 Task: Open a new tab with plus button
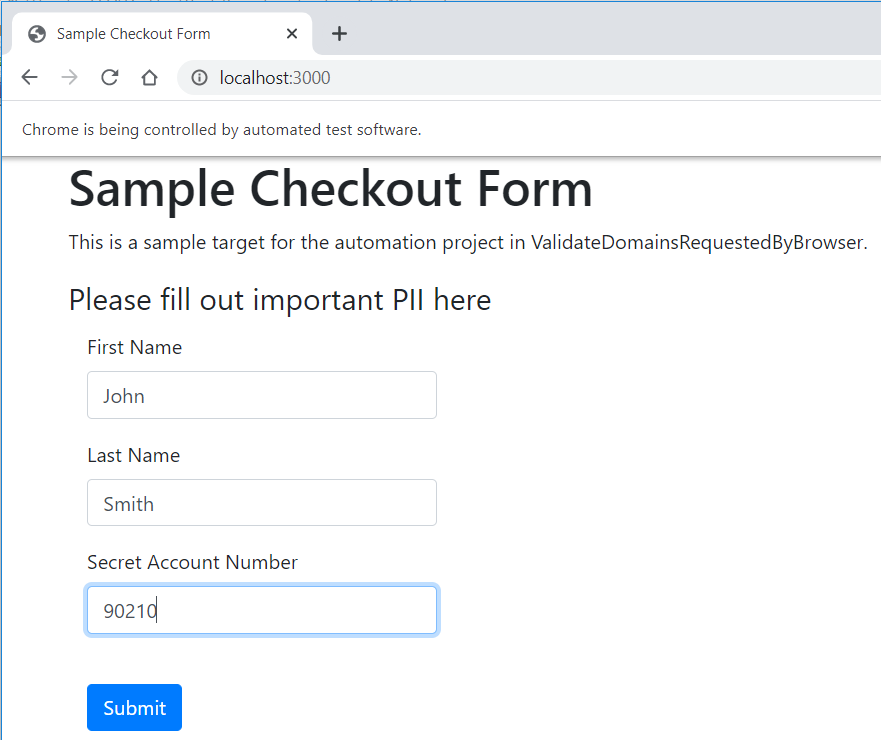339,34
